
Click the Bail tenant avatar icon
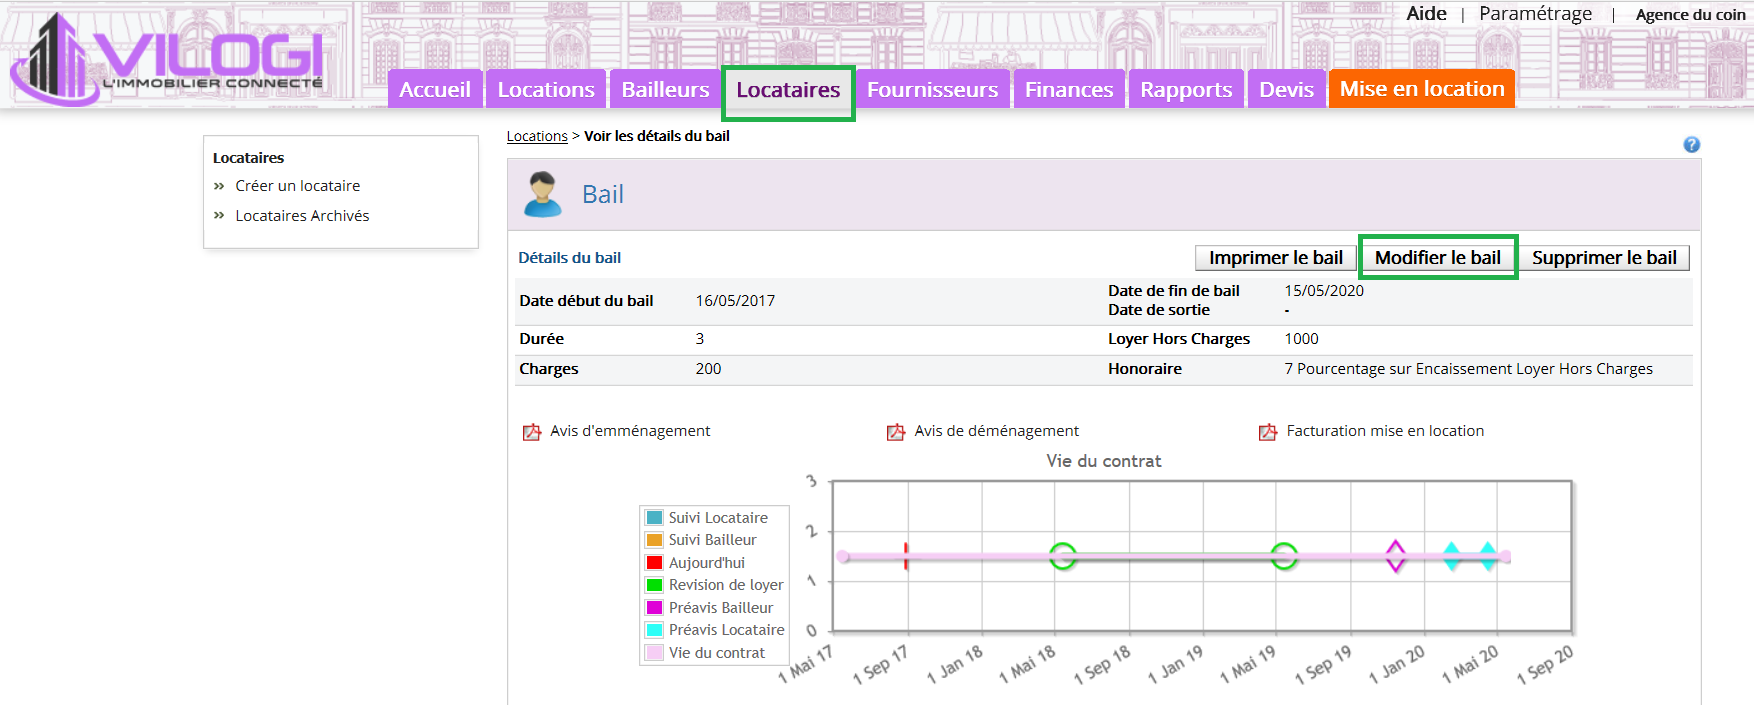[x=543, y=194]
